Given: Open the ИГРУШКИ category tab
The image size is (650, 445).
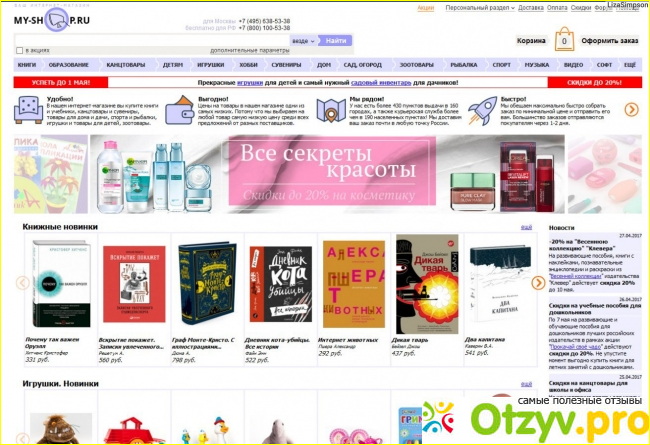Looking at the screenshot, I should pos(211,65).
